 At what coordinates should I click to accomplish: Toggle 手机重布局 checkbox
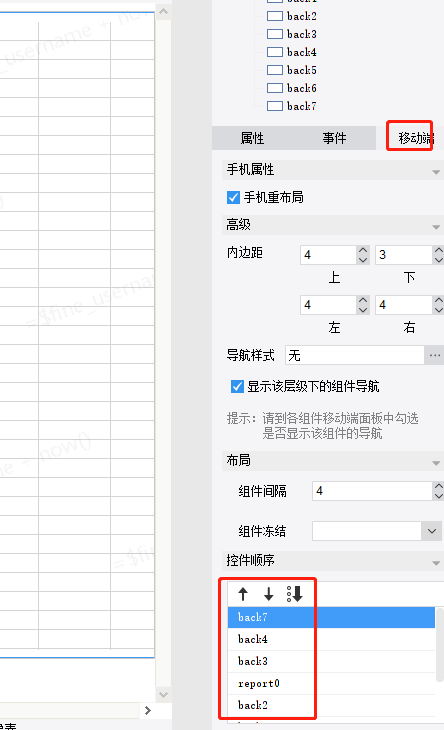pyautogui.click(x=234, y=197)
